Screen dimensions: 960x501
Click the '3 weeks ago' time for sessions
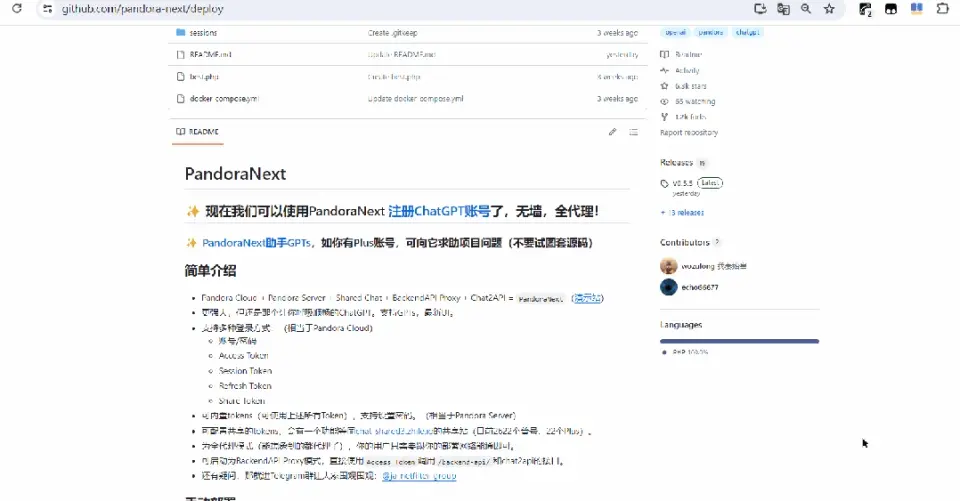(x=617, y=32)
